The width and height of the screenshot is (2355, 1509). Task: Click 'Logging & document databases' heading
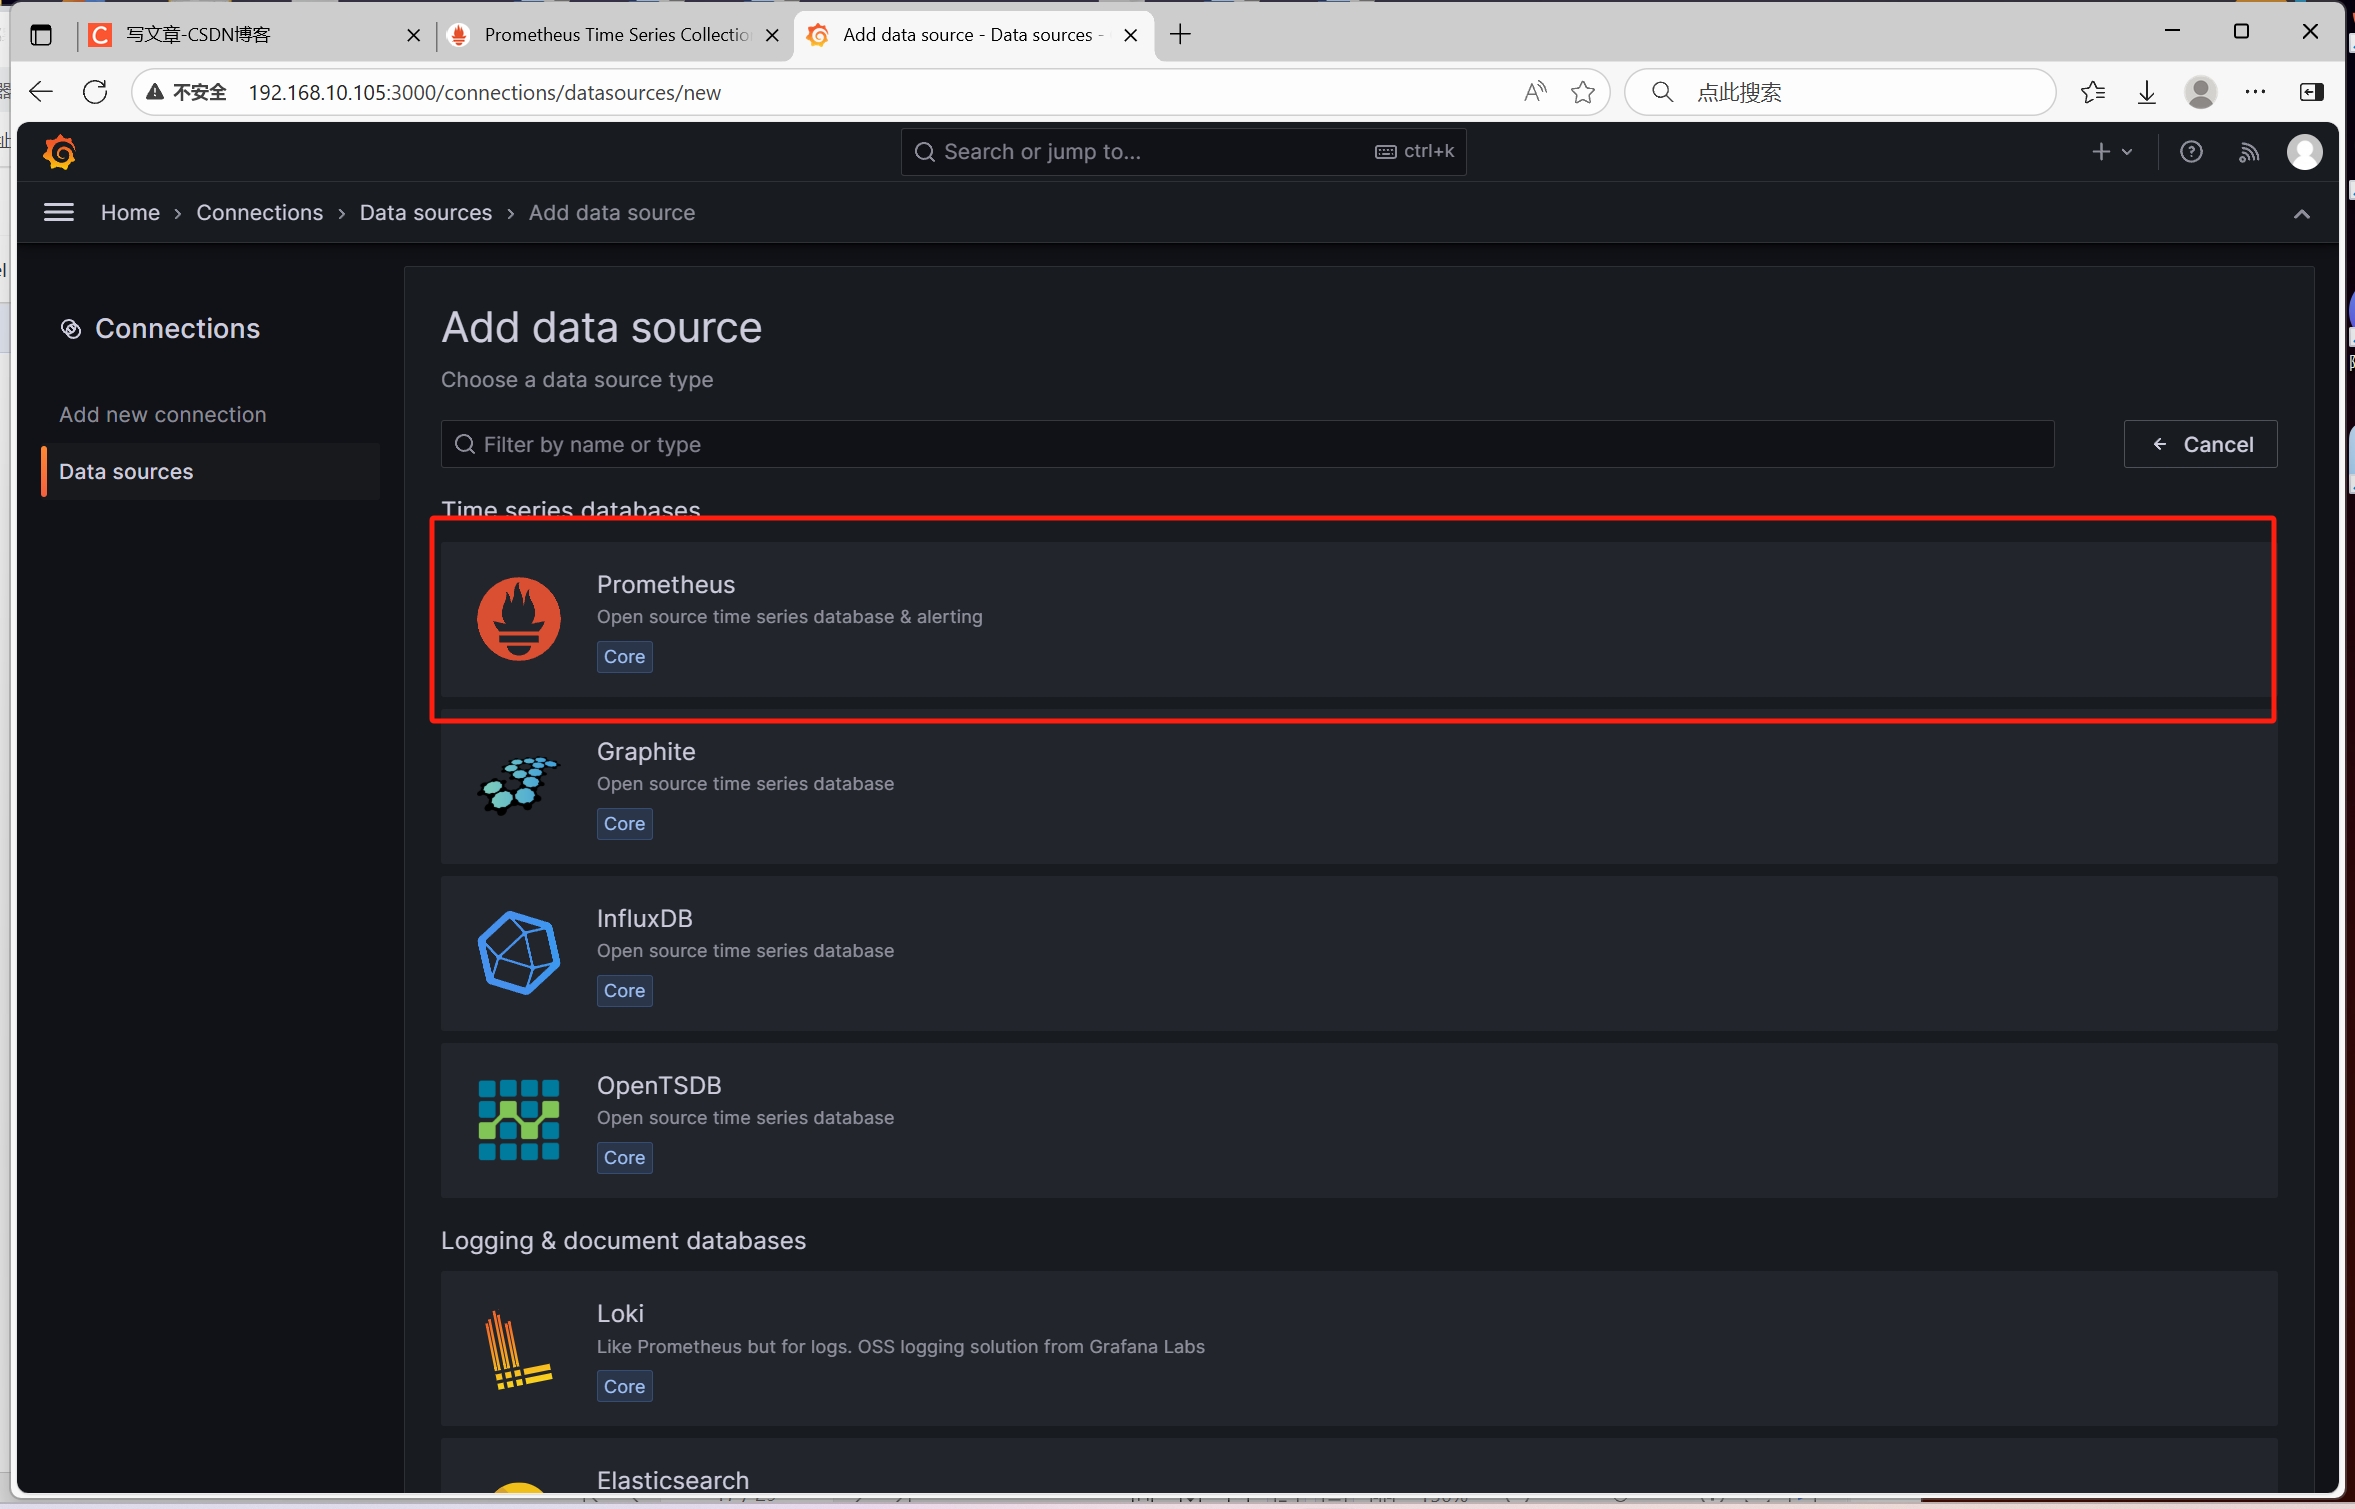(623, 1241)
